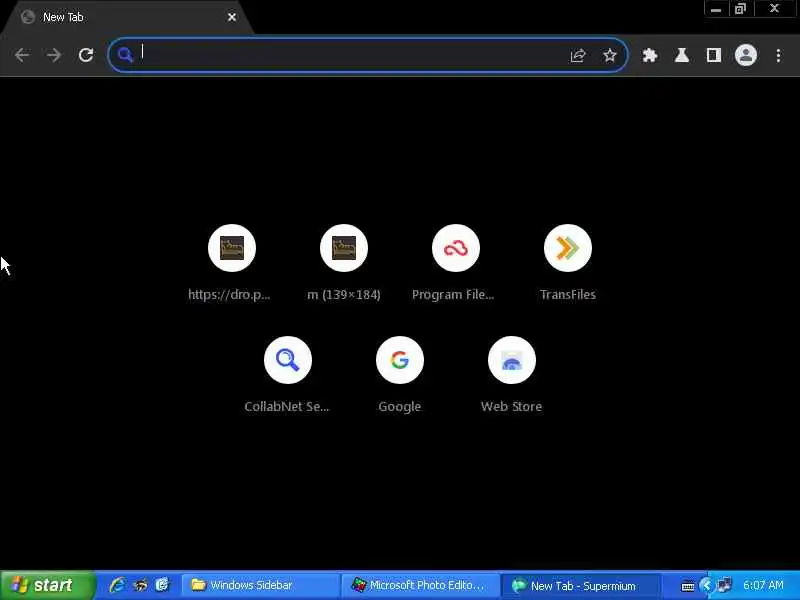This screenshot has height=600, width=800.
Task: Click the 6:07 AM clock
Action: pyautogui.click(x=763, y=585)
